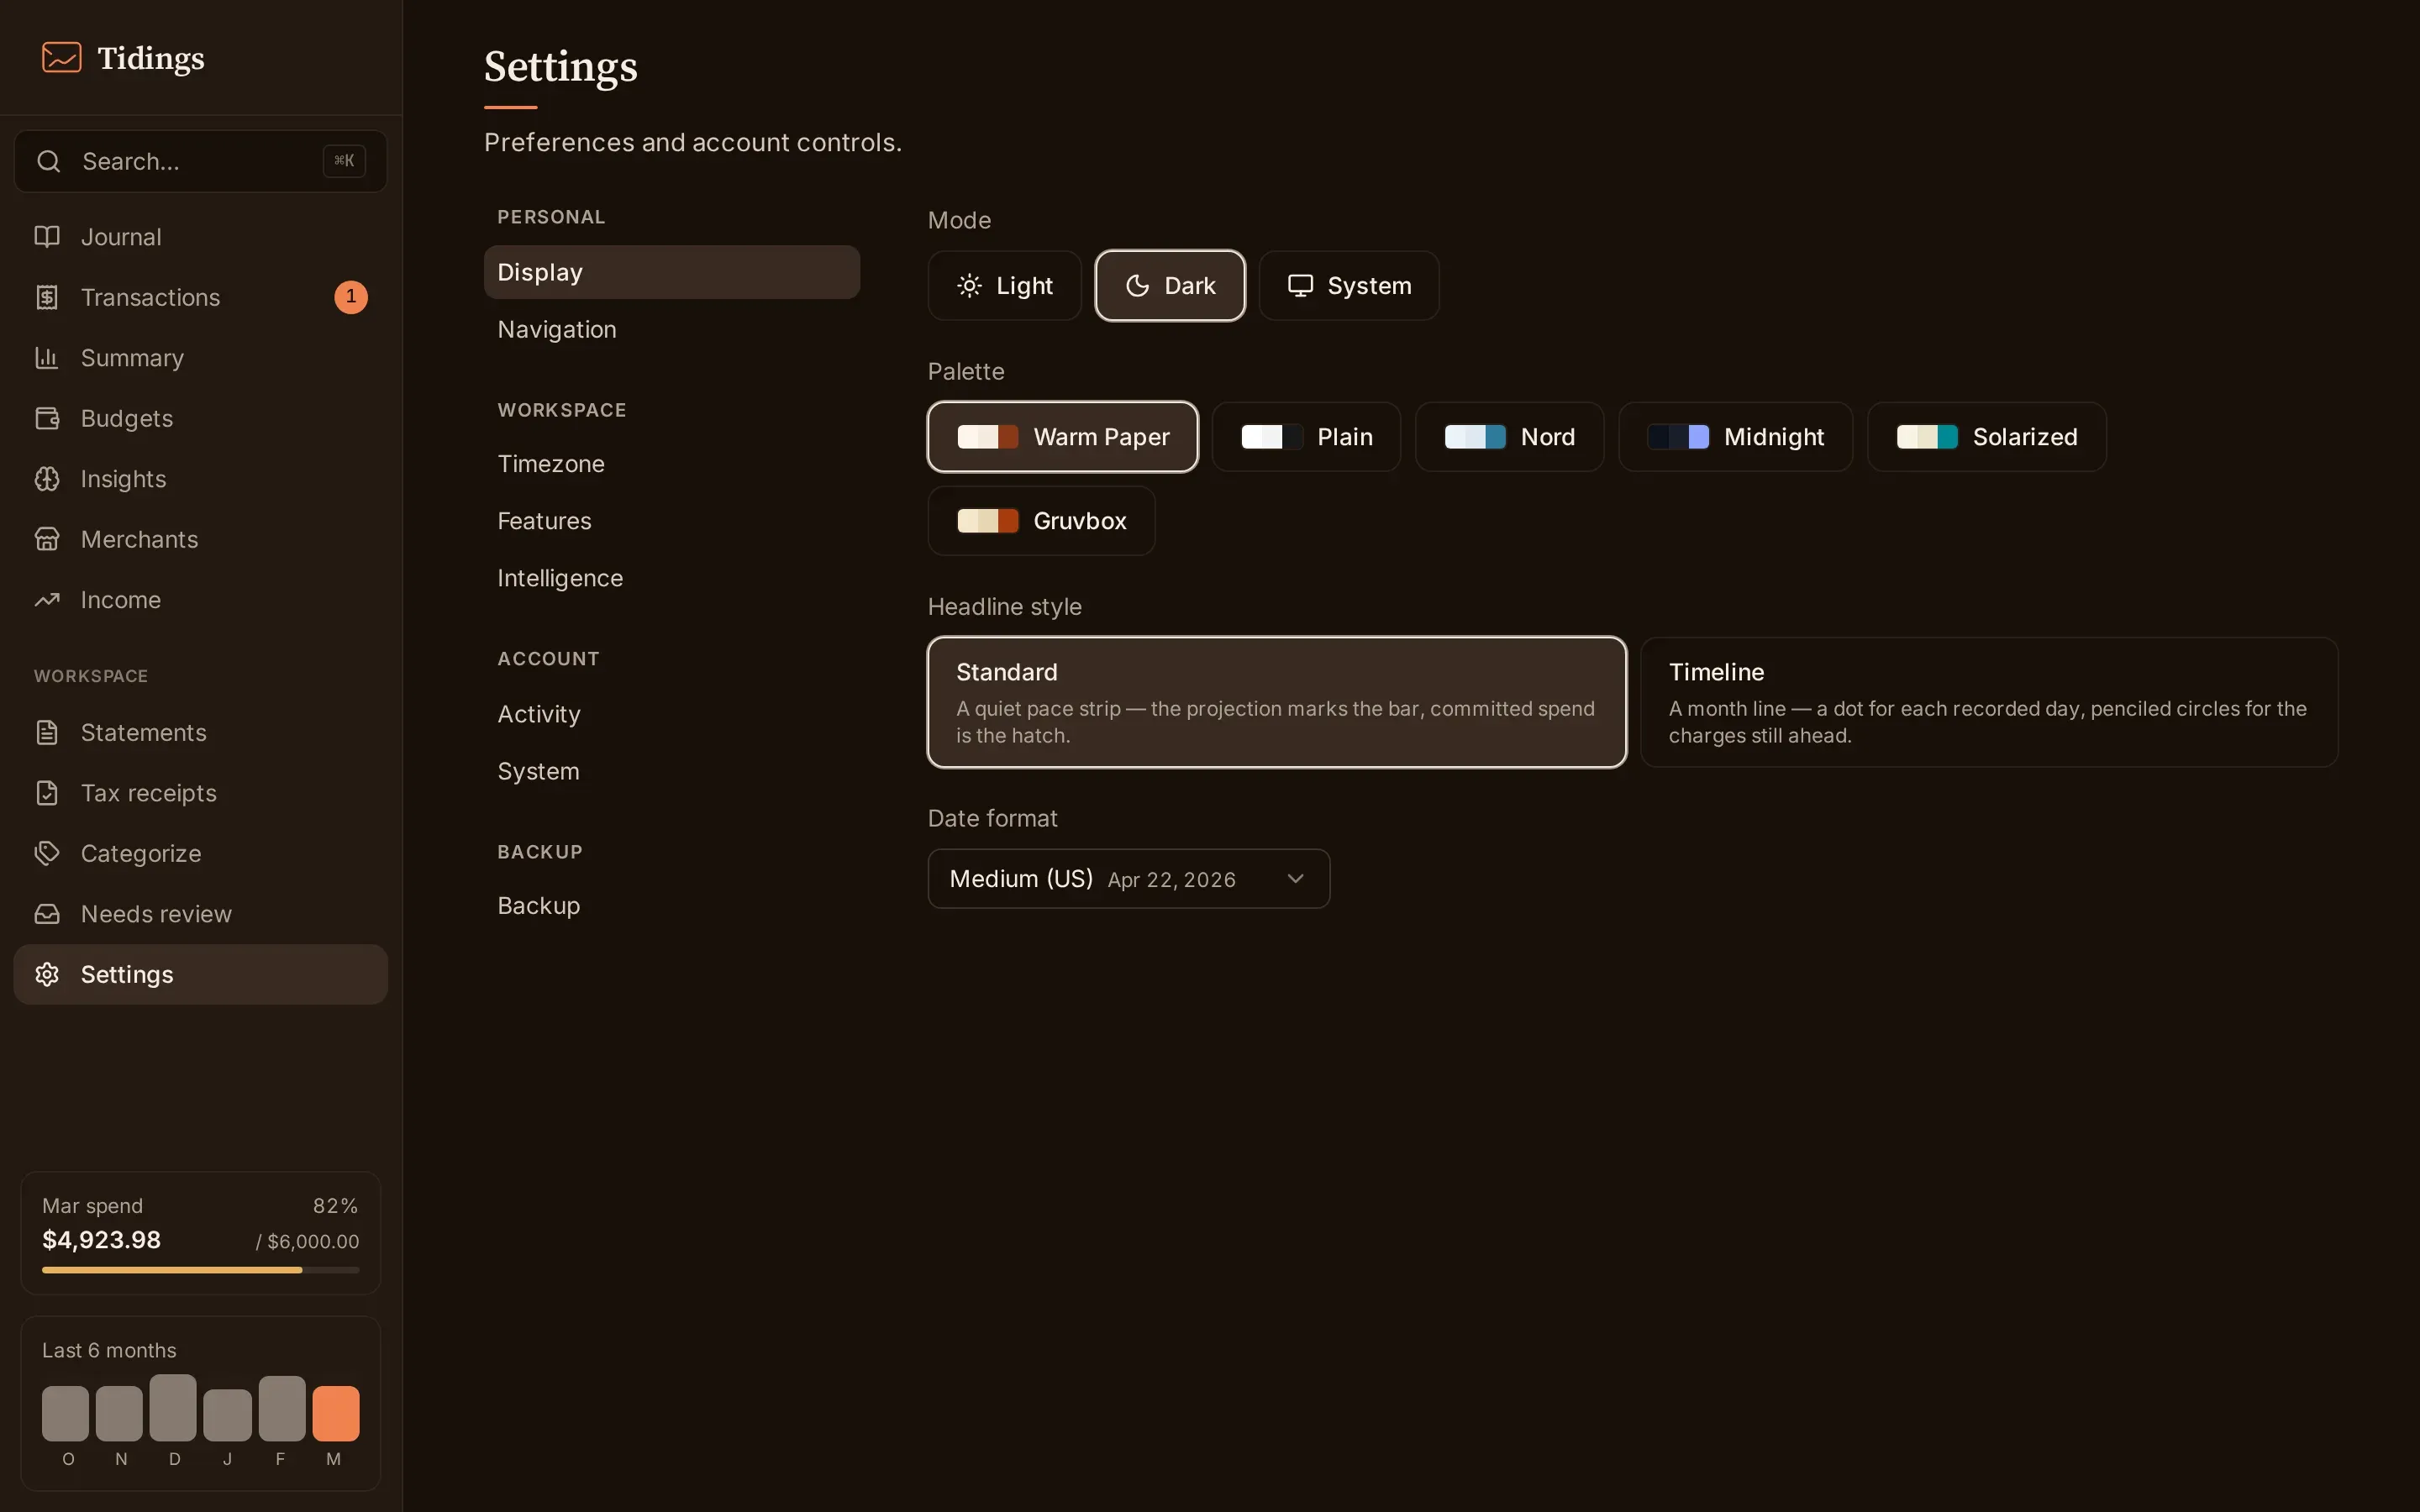Click the Warm Paper color swatch
The height and width of the screenshot is (1512, 2420).
(987, 437)
